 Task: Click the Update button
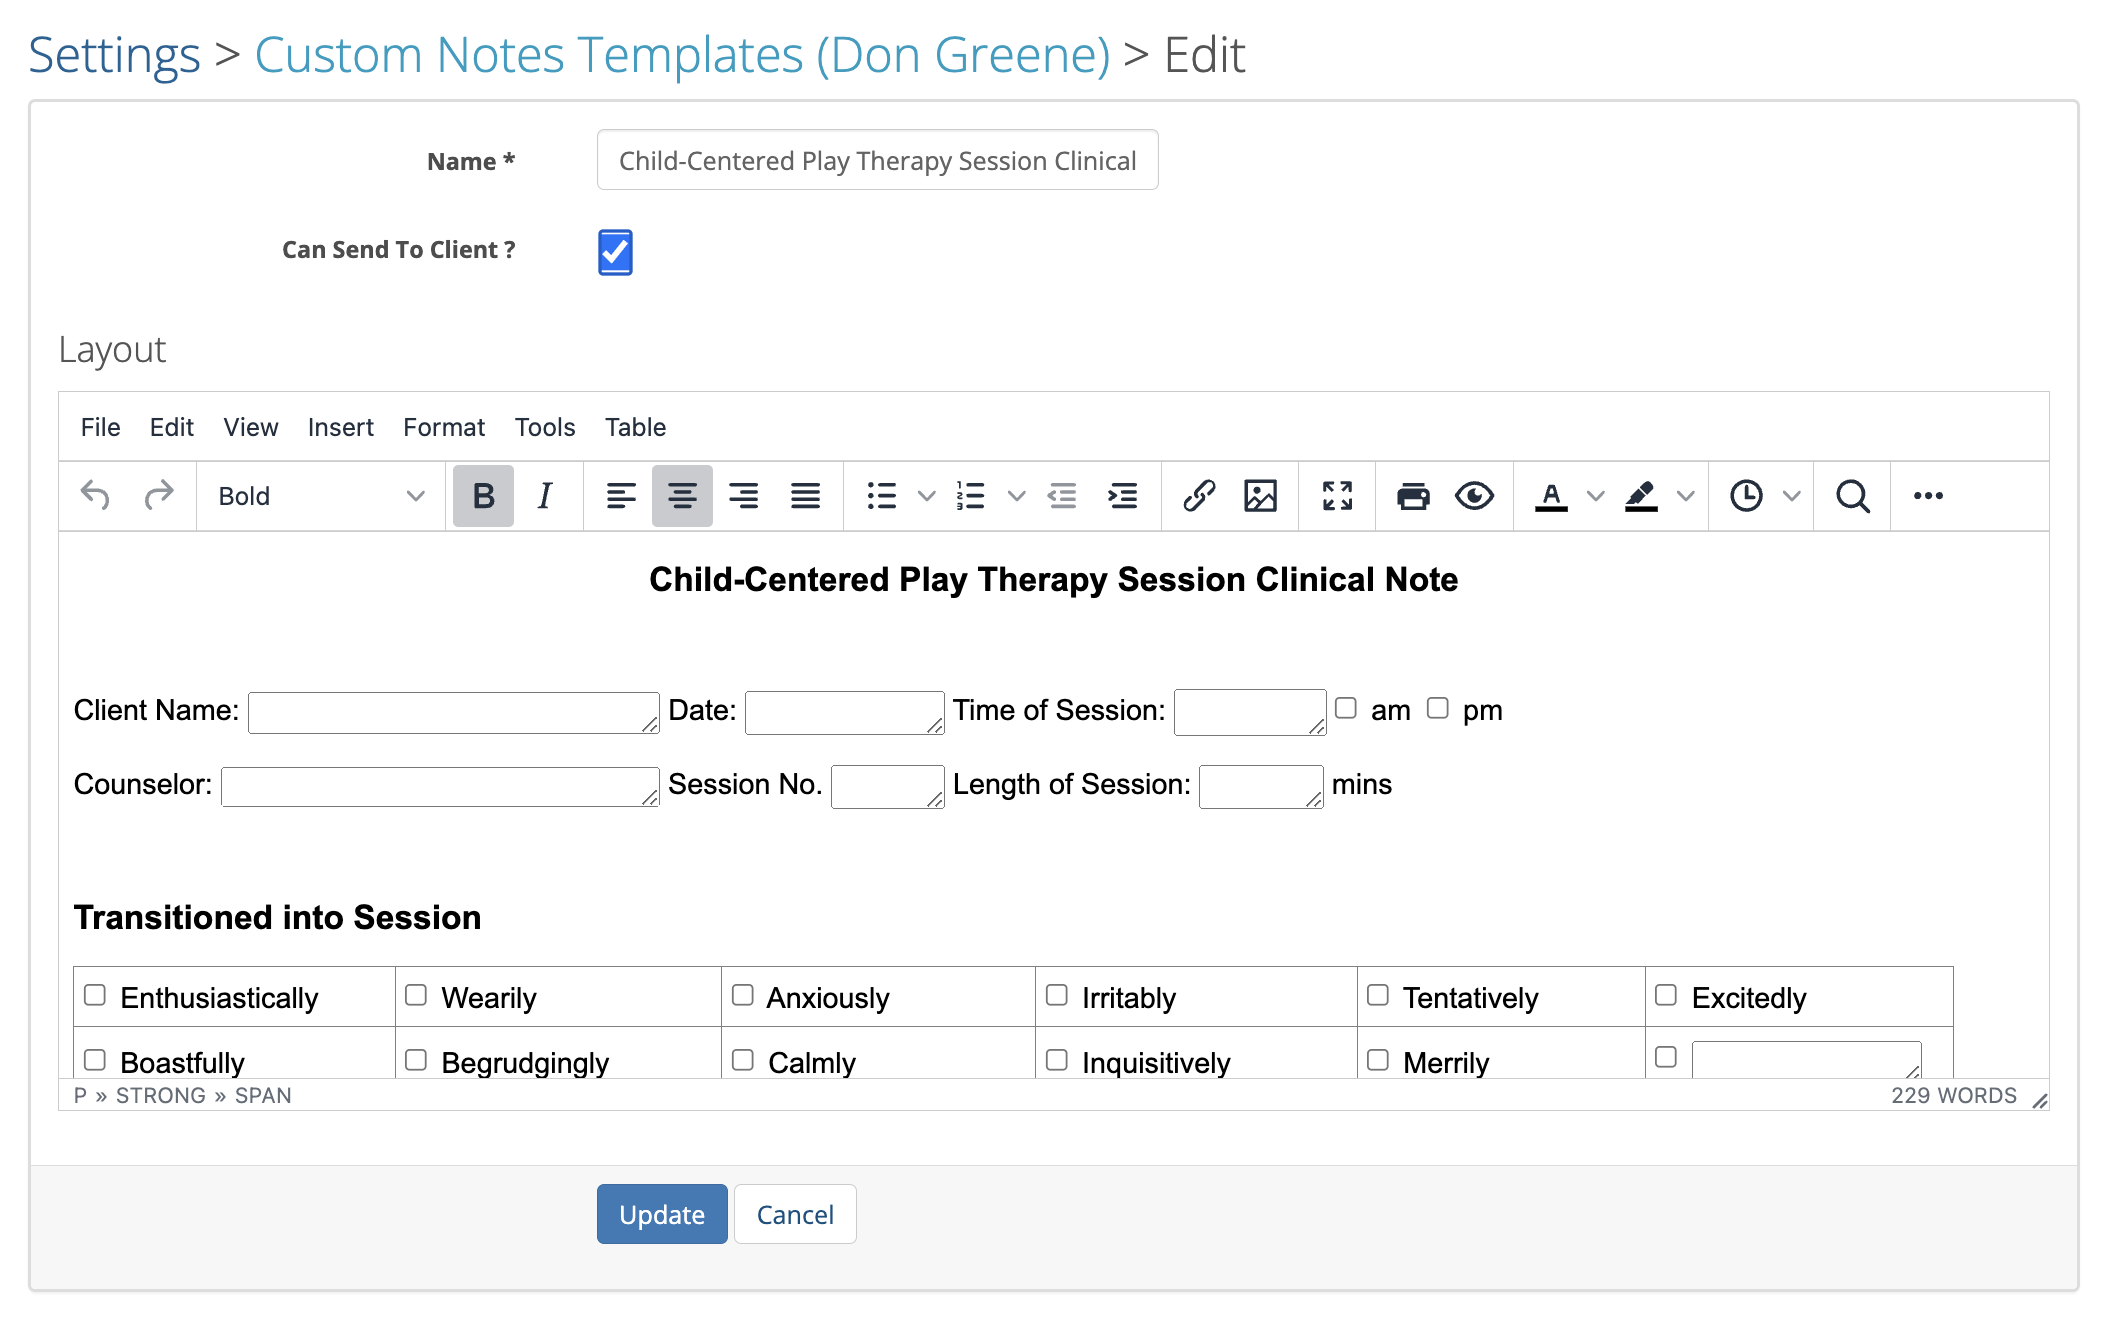[661, 1213]
